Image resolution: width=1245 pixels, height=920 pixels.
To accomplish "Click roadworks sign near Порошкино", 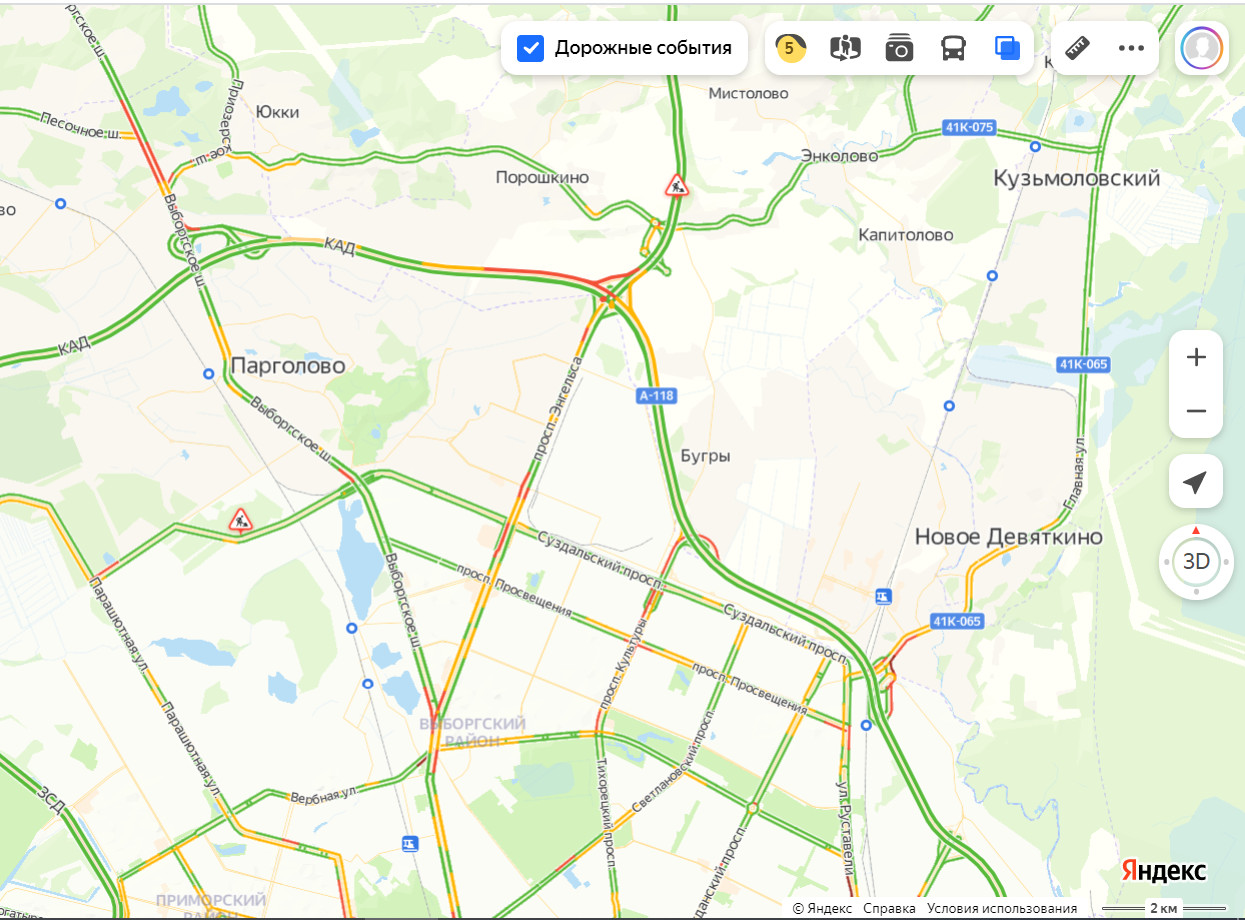I will [x=677, y=185].
